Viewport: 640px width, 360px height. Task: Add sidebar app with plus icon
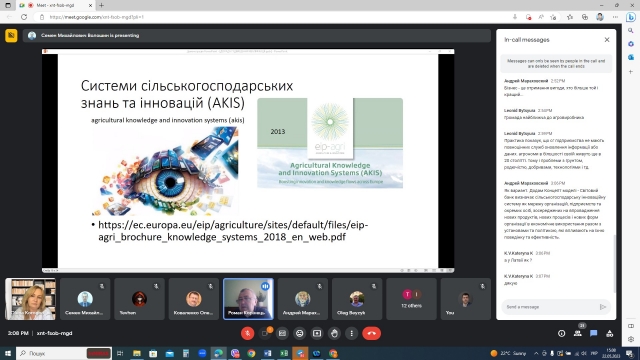(x=631, y=71)
